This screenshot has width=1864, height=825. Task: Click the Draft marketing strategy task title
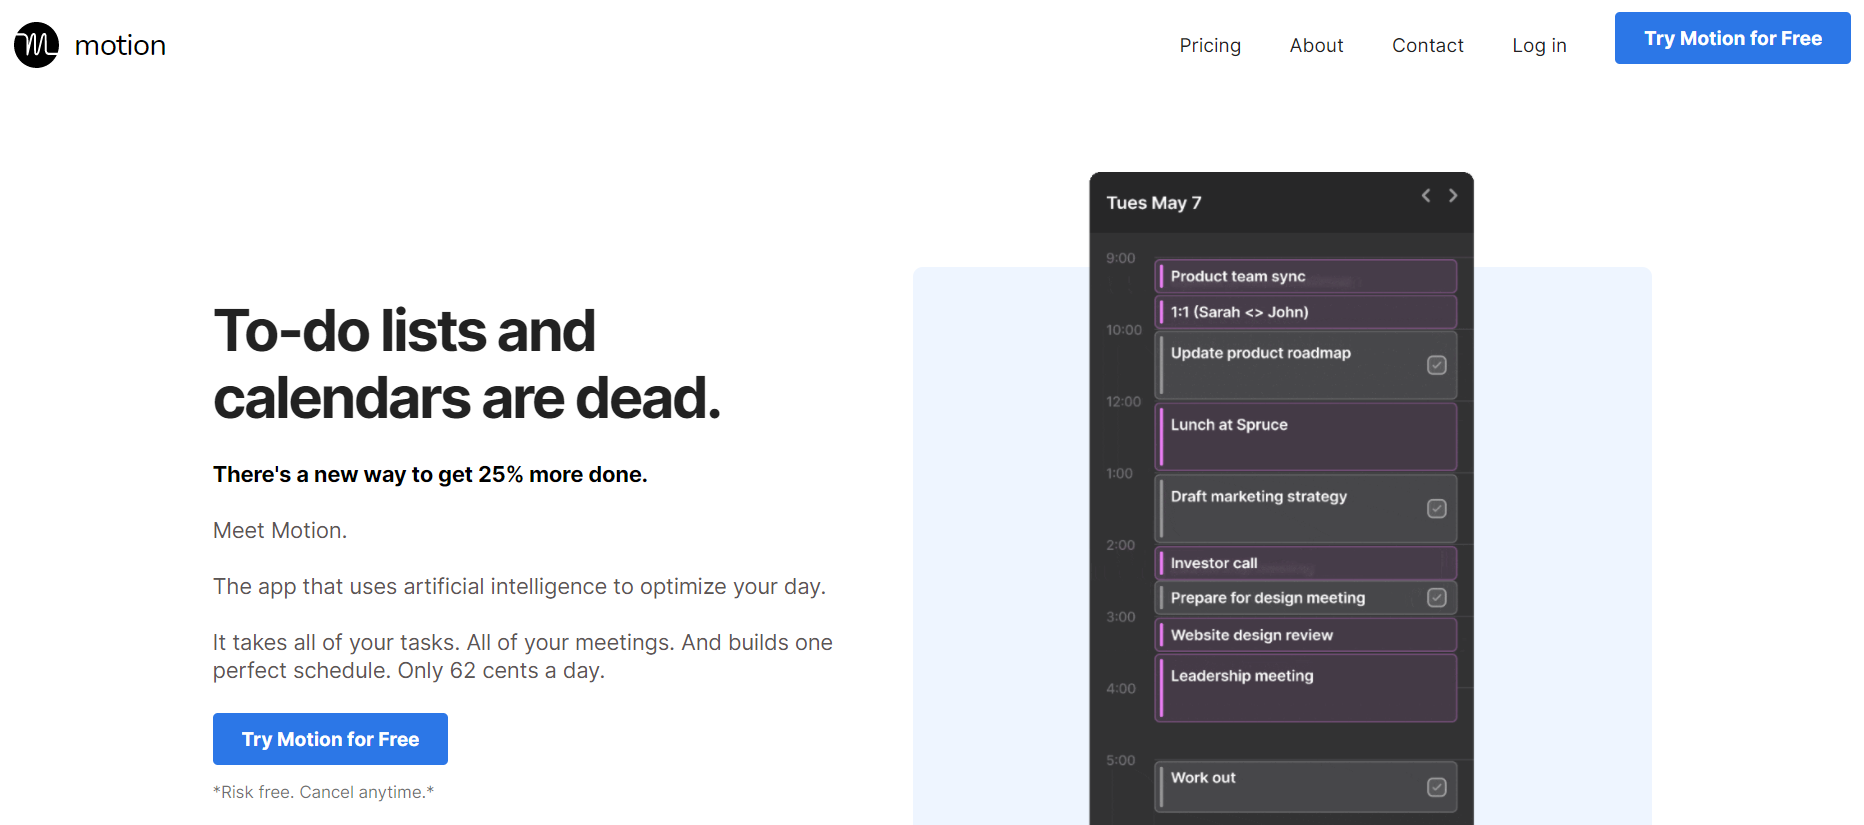[1258, 497]
